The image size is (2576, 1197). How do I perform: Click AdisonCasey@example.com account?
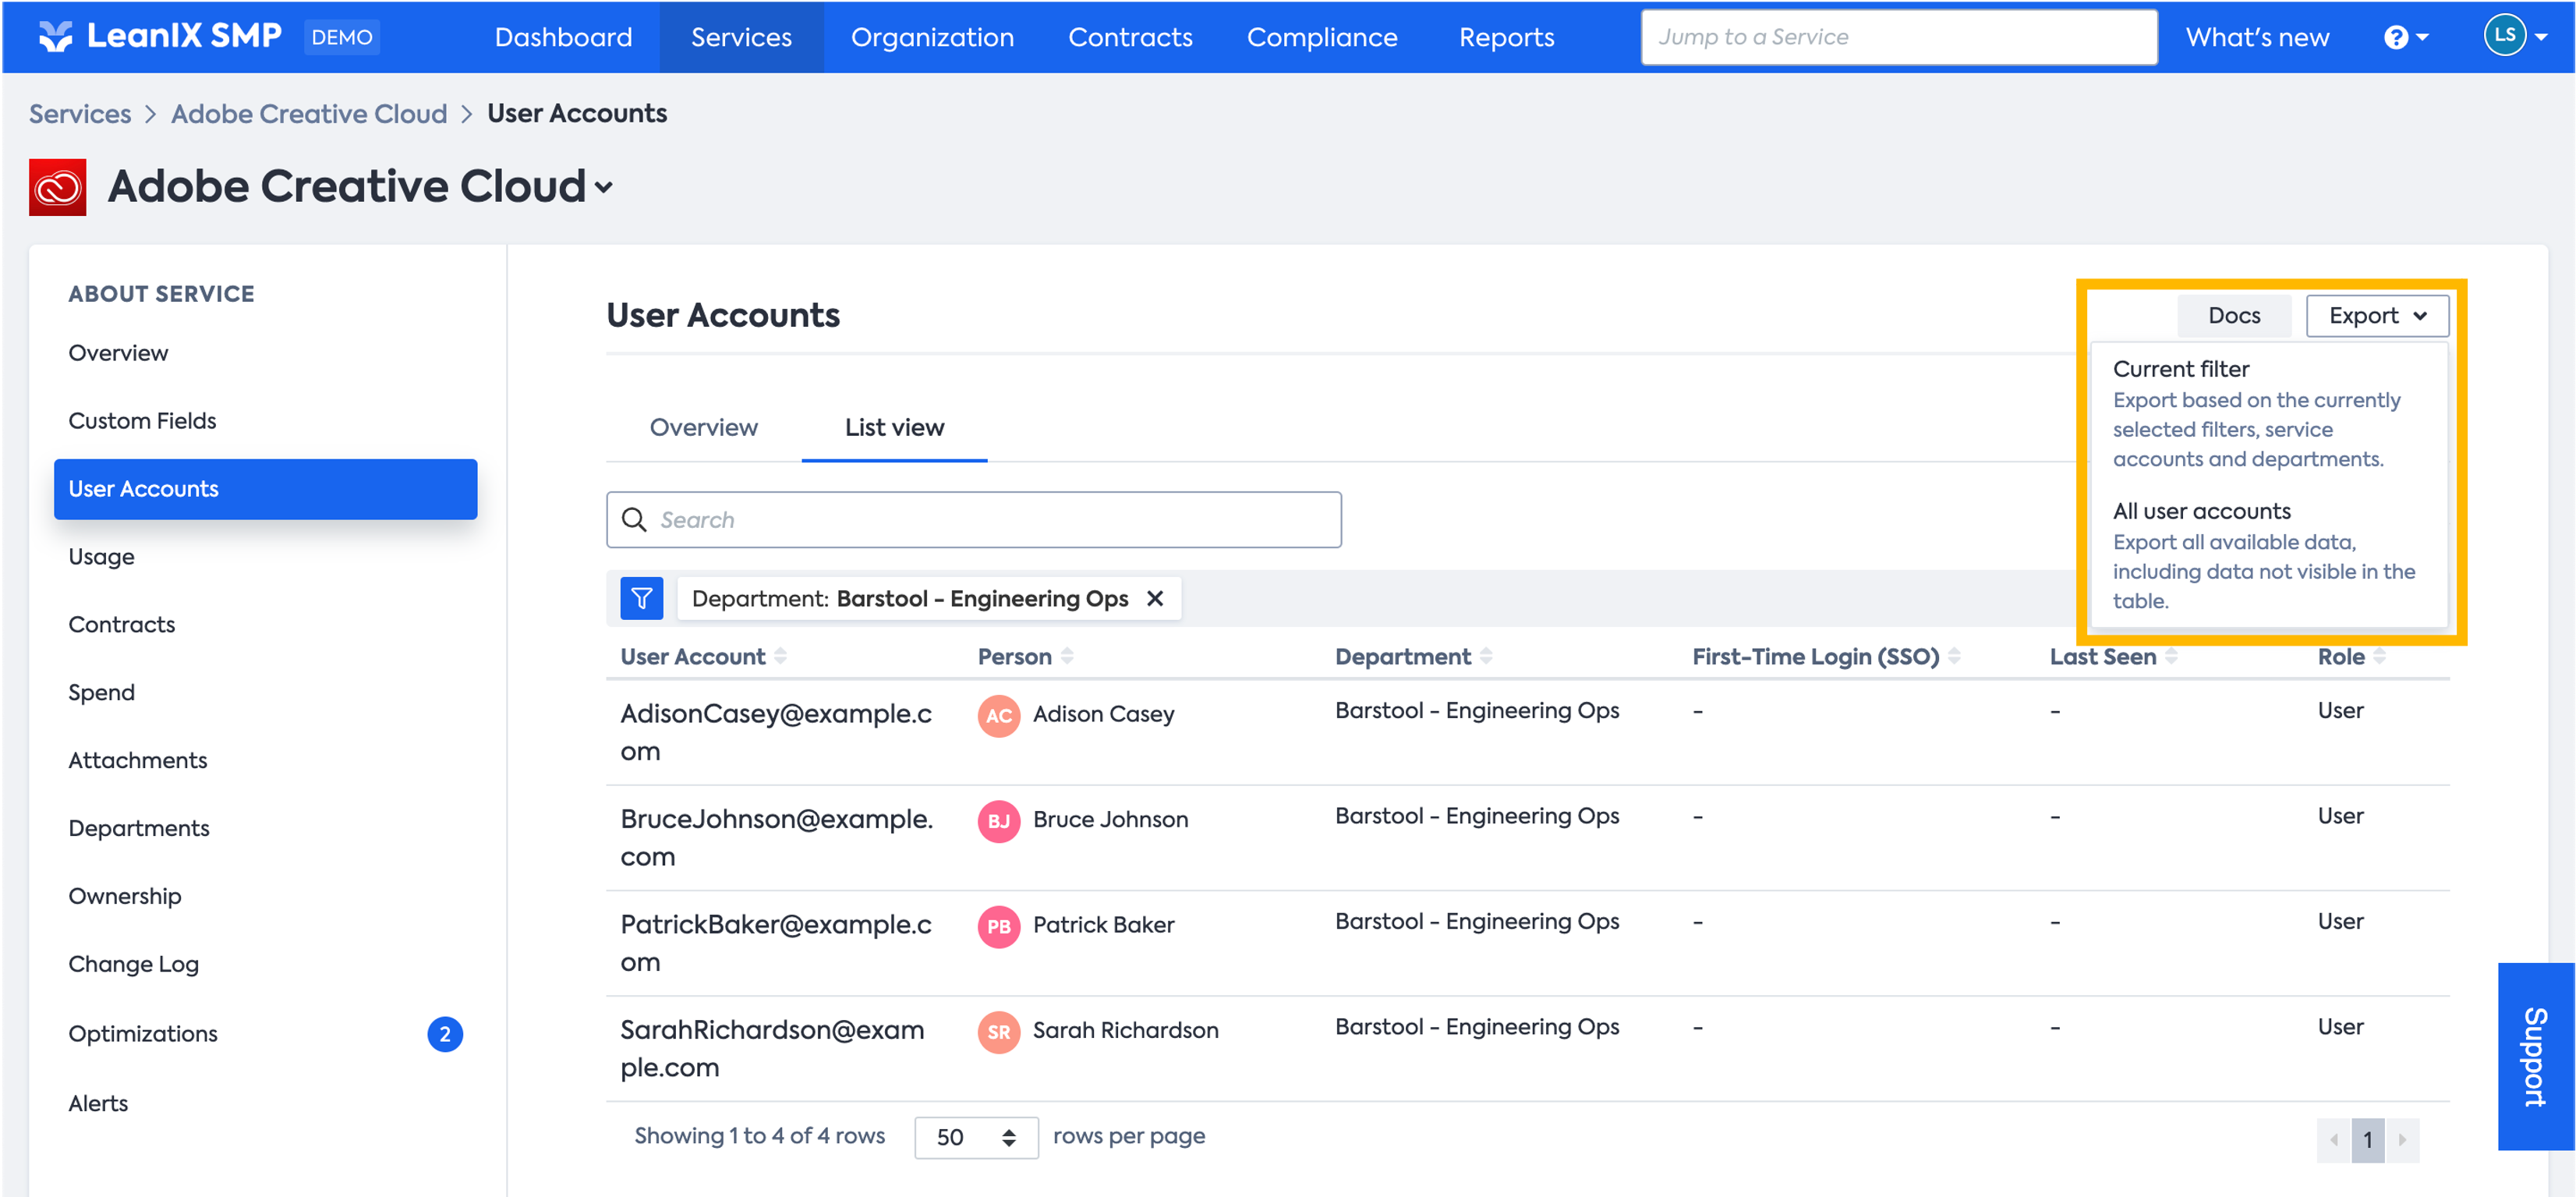(x=775, y=732)
